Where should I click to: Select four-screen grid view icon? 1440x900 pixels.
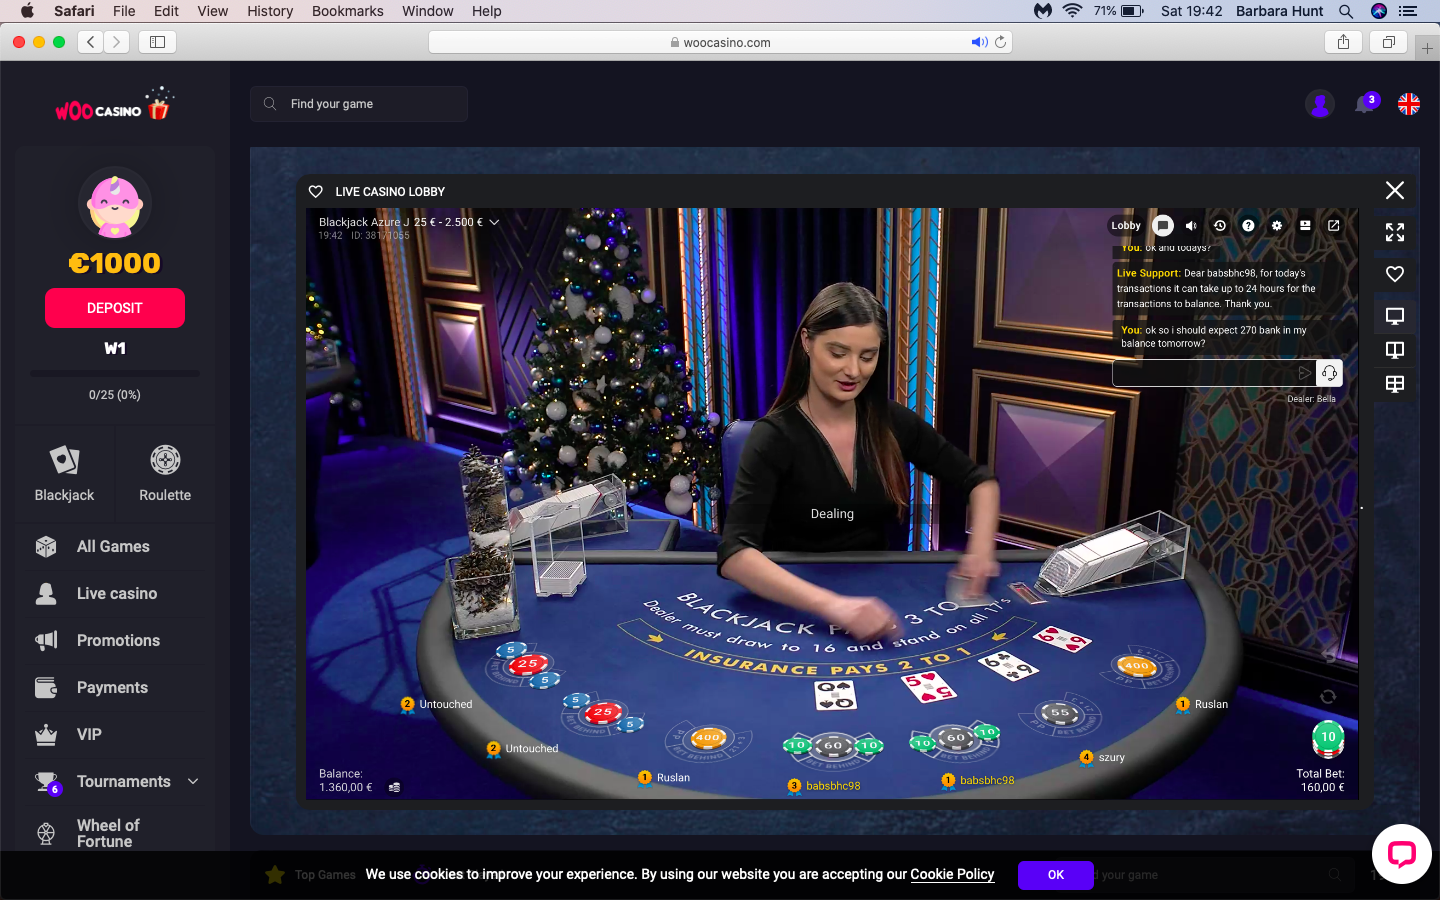click(x=1395, y=384)
